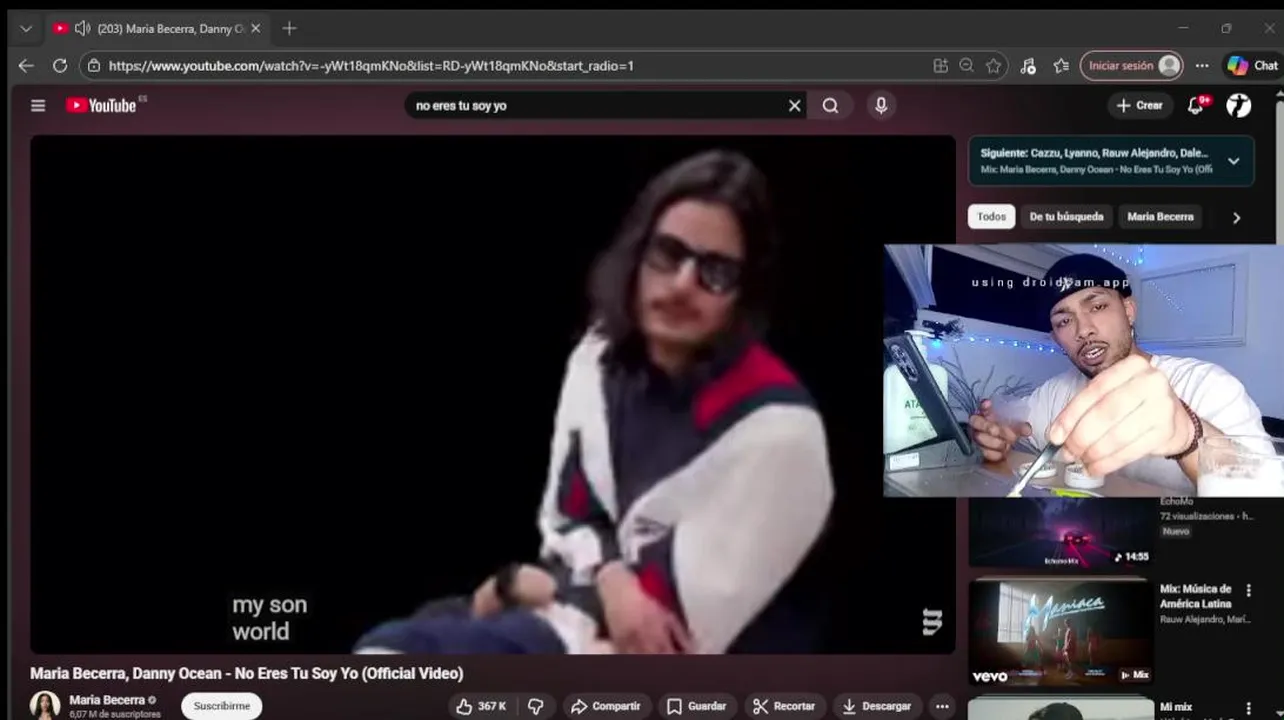This screenshot has height=720, width=1284.
Task: Open the favorites list icon
Action: [x=1061, y=66]
